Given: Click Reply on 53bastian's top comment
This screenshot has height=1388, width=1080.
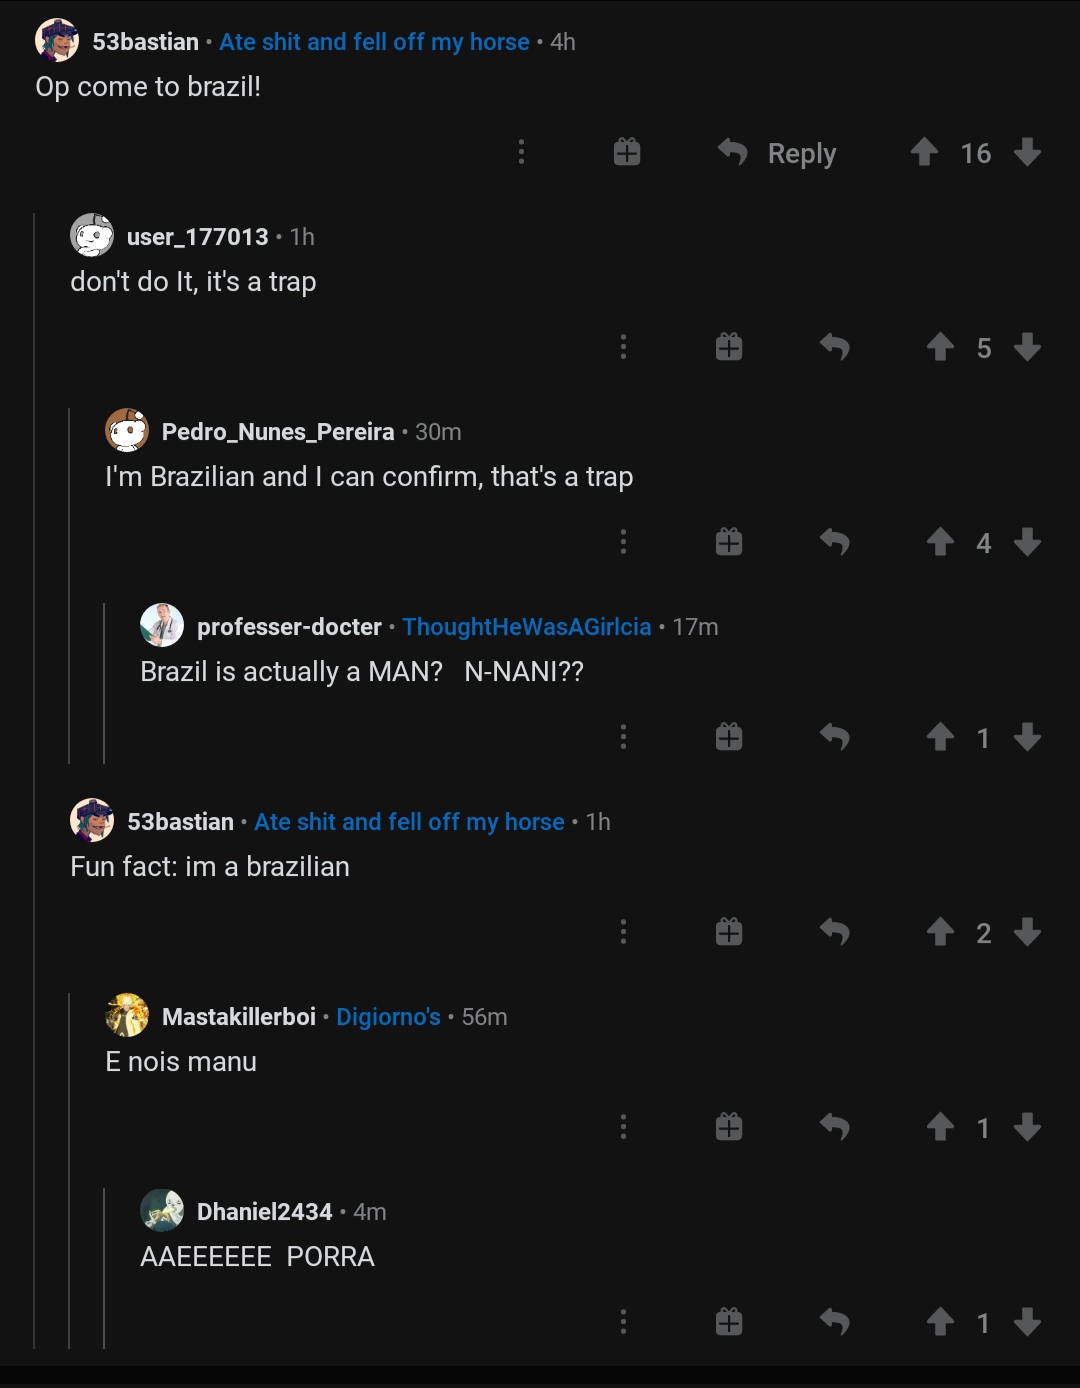Looking at the screenshot, I should click(x=778, y=153).
